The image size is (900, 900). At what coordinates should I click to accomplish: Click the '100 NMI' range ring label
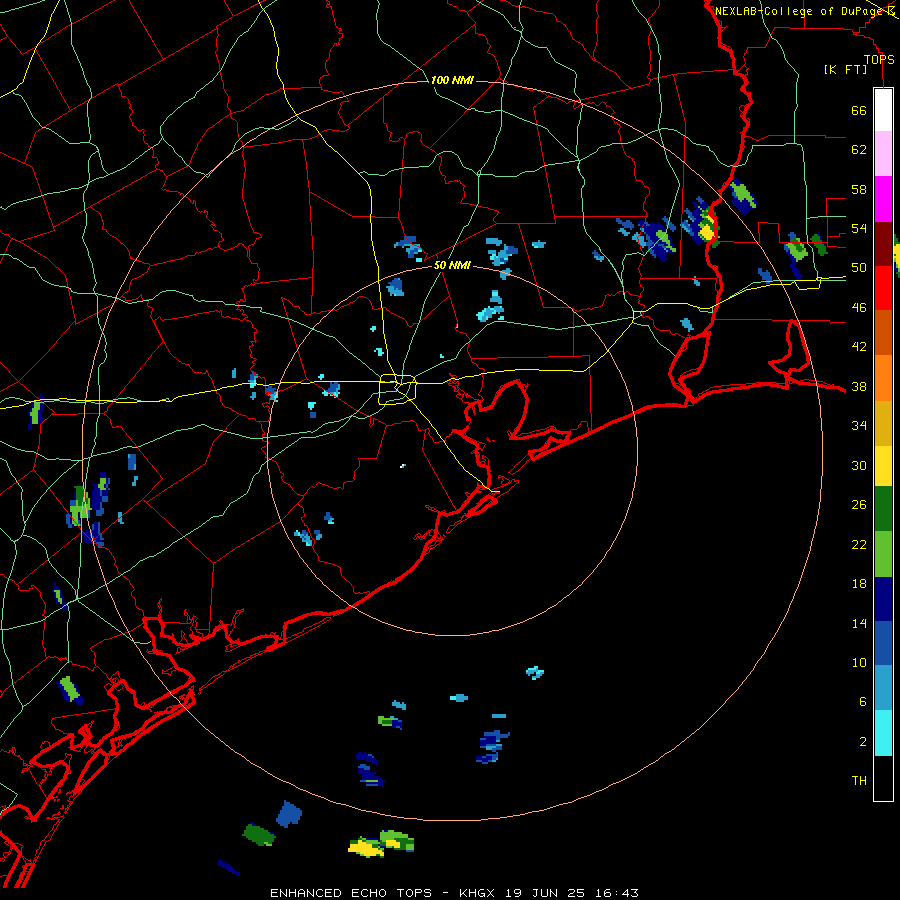452,80
